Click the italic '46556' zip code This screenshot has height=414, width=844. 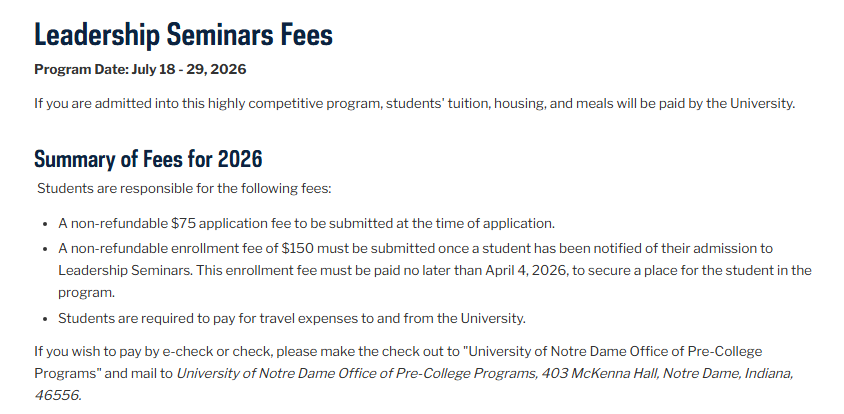55,395
